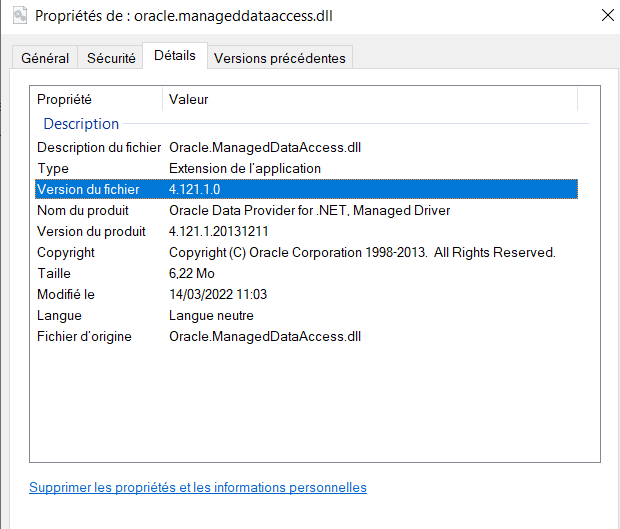The image size is (620, 529).
Task: Select the Description du fichier row
Action: pyautogui.click(x=306, y=147)
